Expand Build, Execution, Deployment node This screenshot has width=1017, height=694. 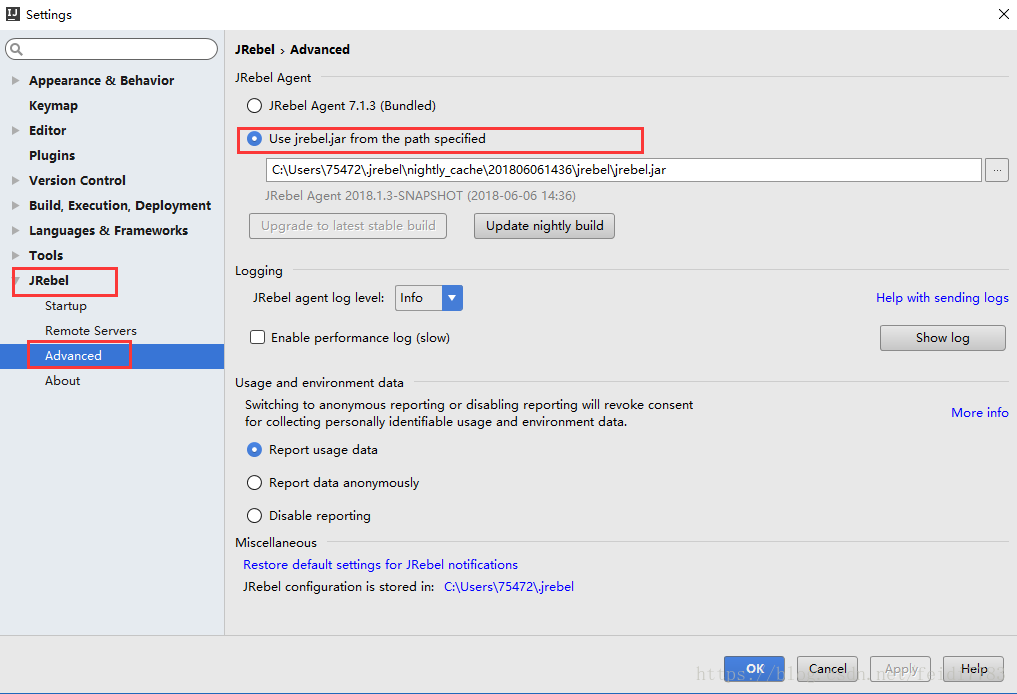tap(15, 206)
